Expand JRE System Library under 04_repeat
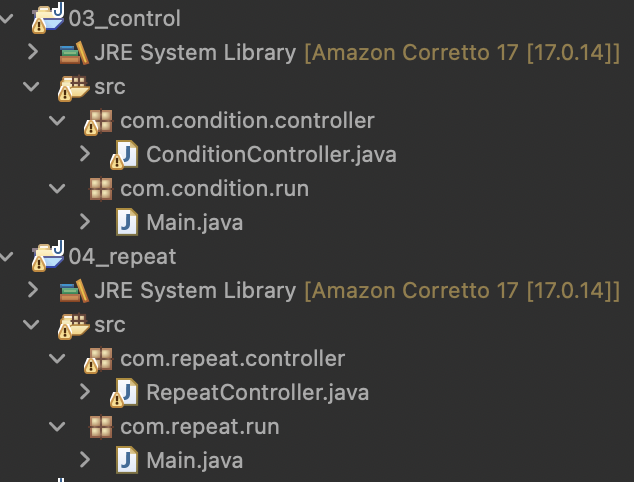Image resolution: width=634 pixels, height=482 pixels. point(34,291)
